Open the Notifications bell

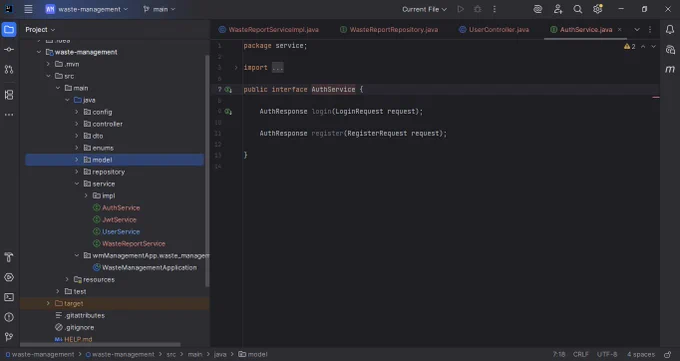pos(670,30)
